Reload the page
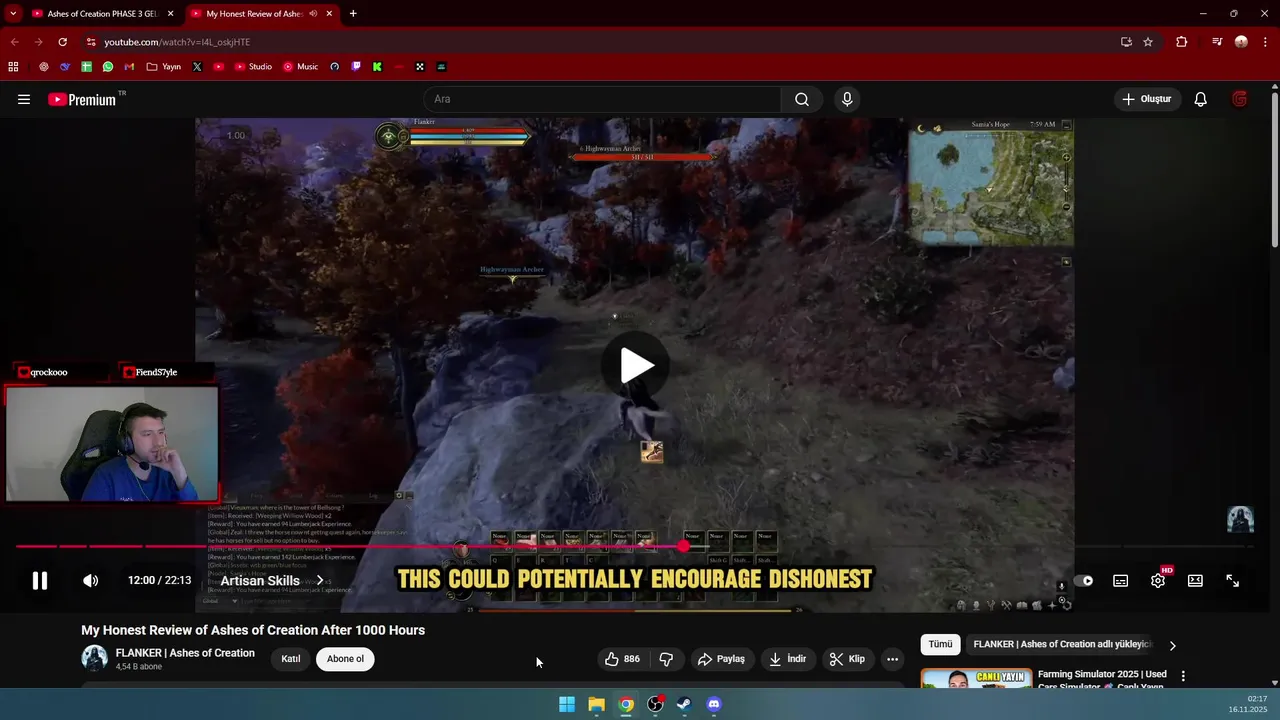The width and height of the screenshot is (1280, 720). tap(62, 42)
